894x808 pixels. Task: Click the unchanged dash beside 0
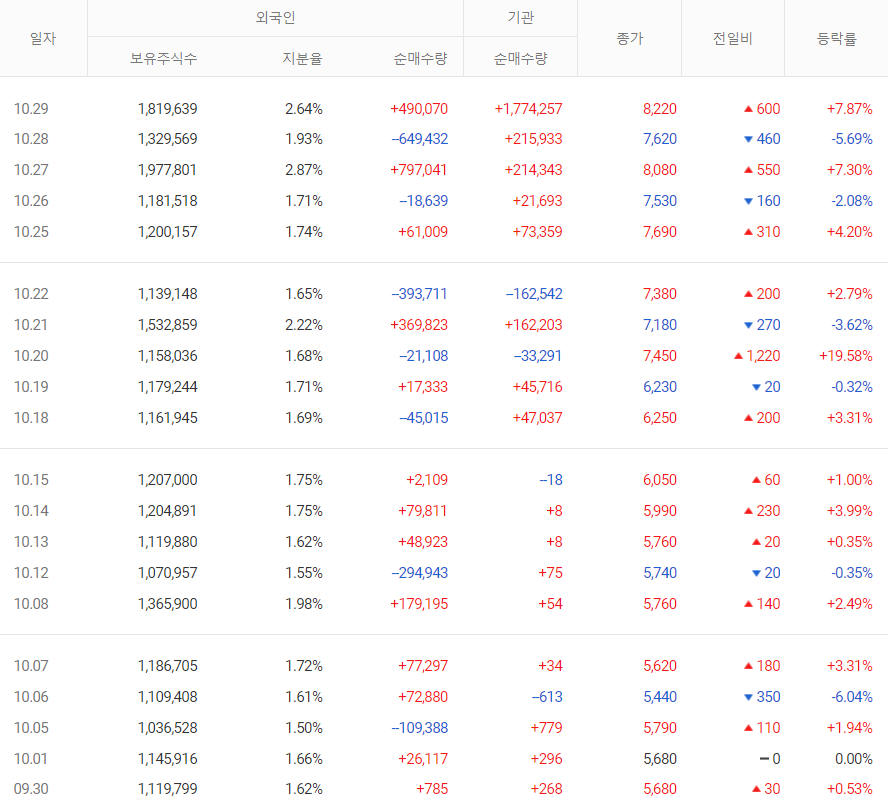tap(765, 759)
